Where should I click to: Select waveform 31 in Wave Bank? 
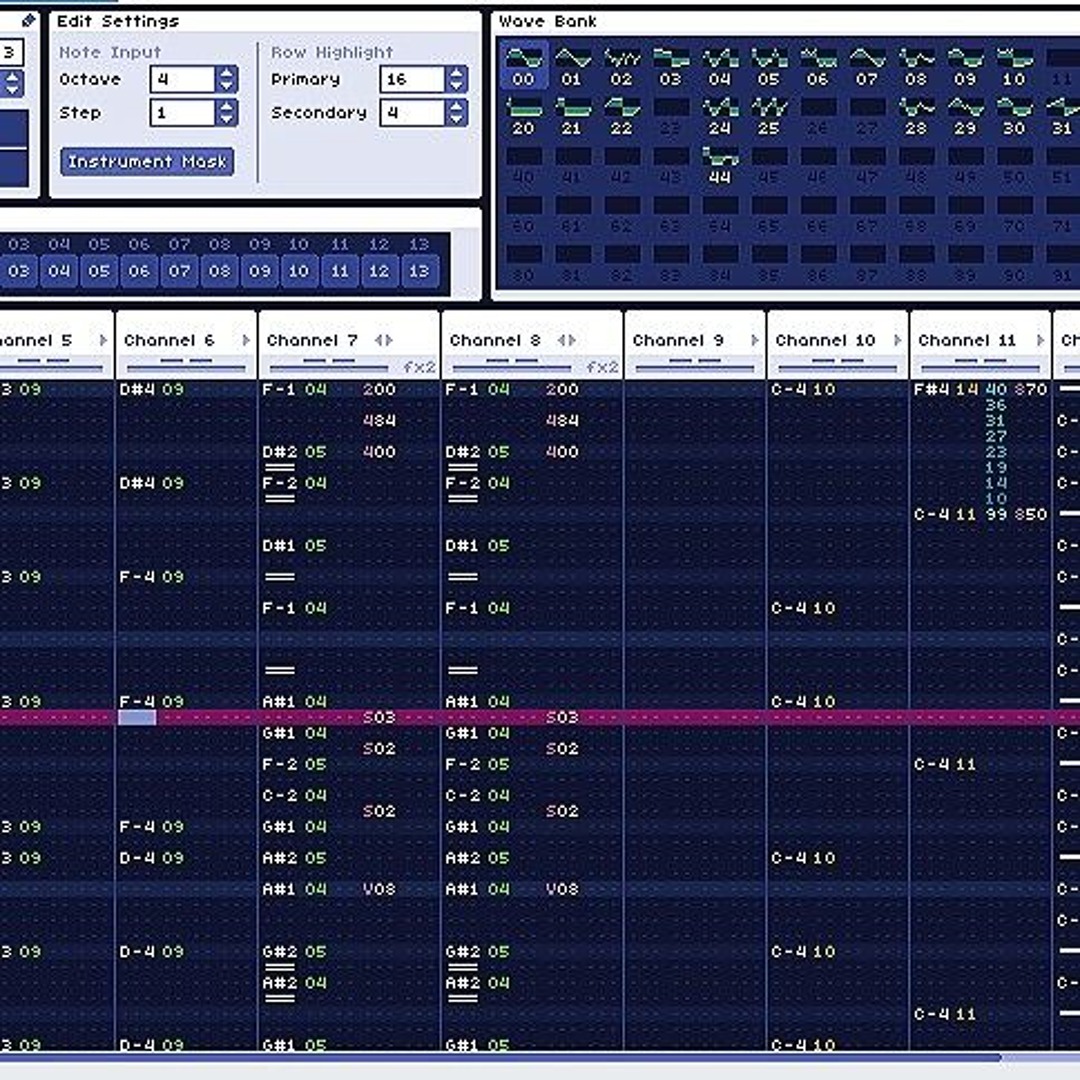click(1062, 114)
